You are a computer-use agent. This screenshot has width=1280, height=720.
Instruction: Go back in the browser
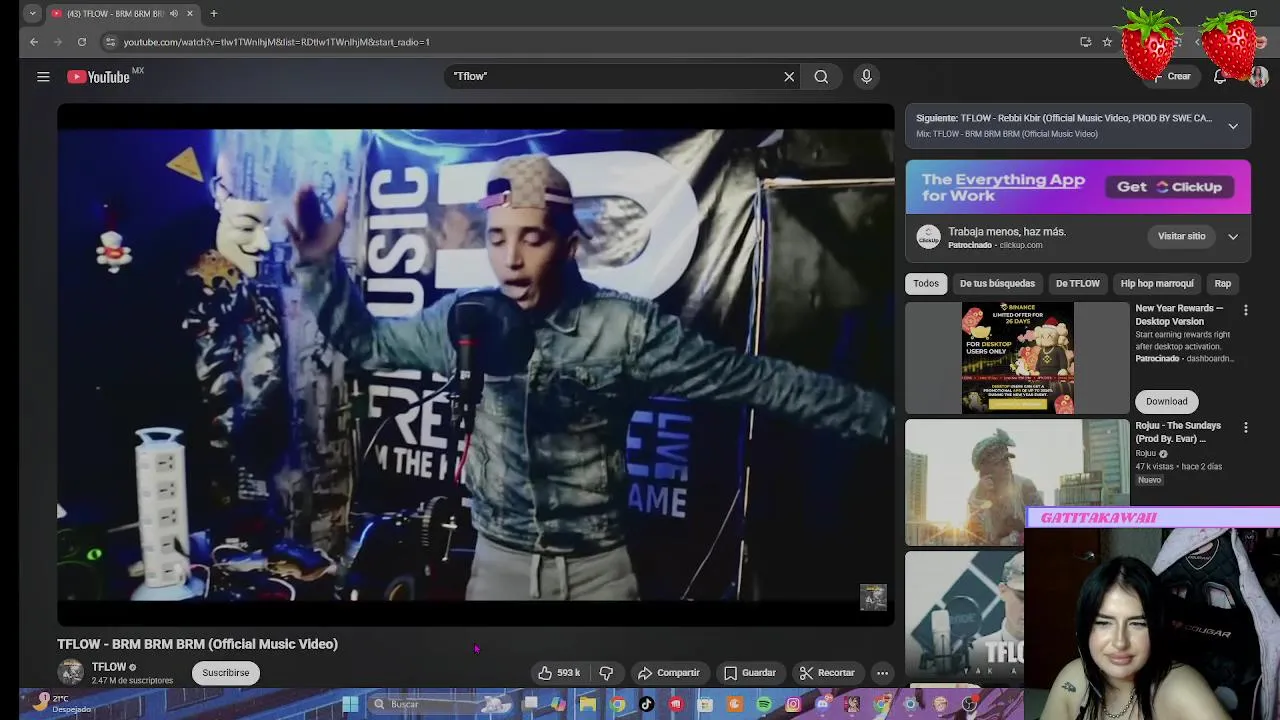point(34,42)
